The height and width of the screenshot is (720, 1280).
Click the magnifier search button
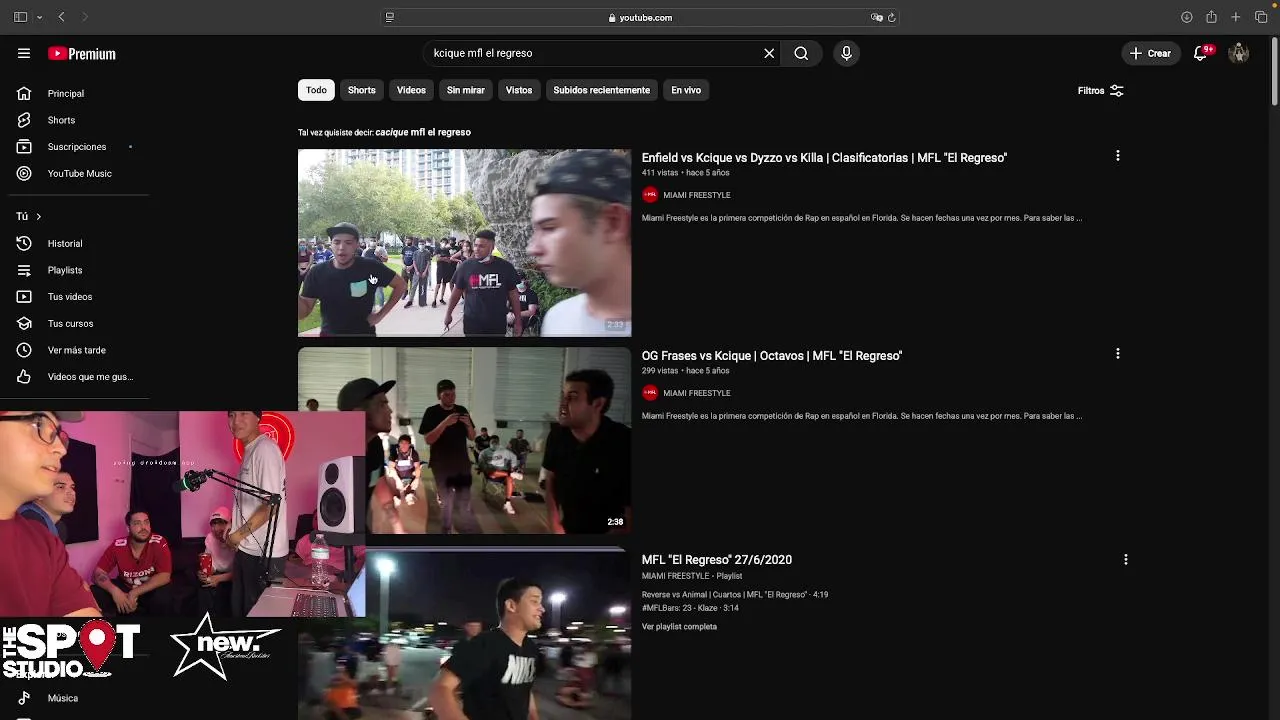pos(801,53)
